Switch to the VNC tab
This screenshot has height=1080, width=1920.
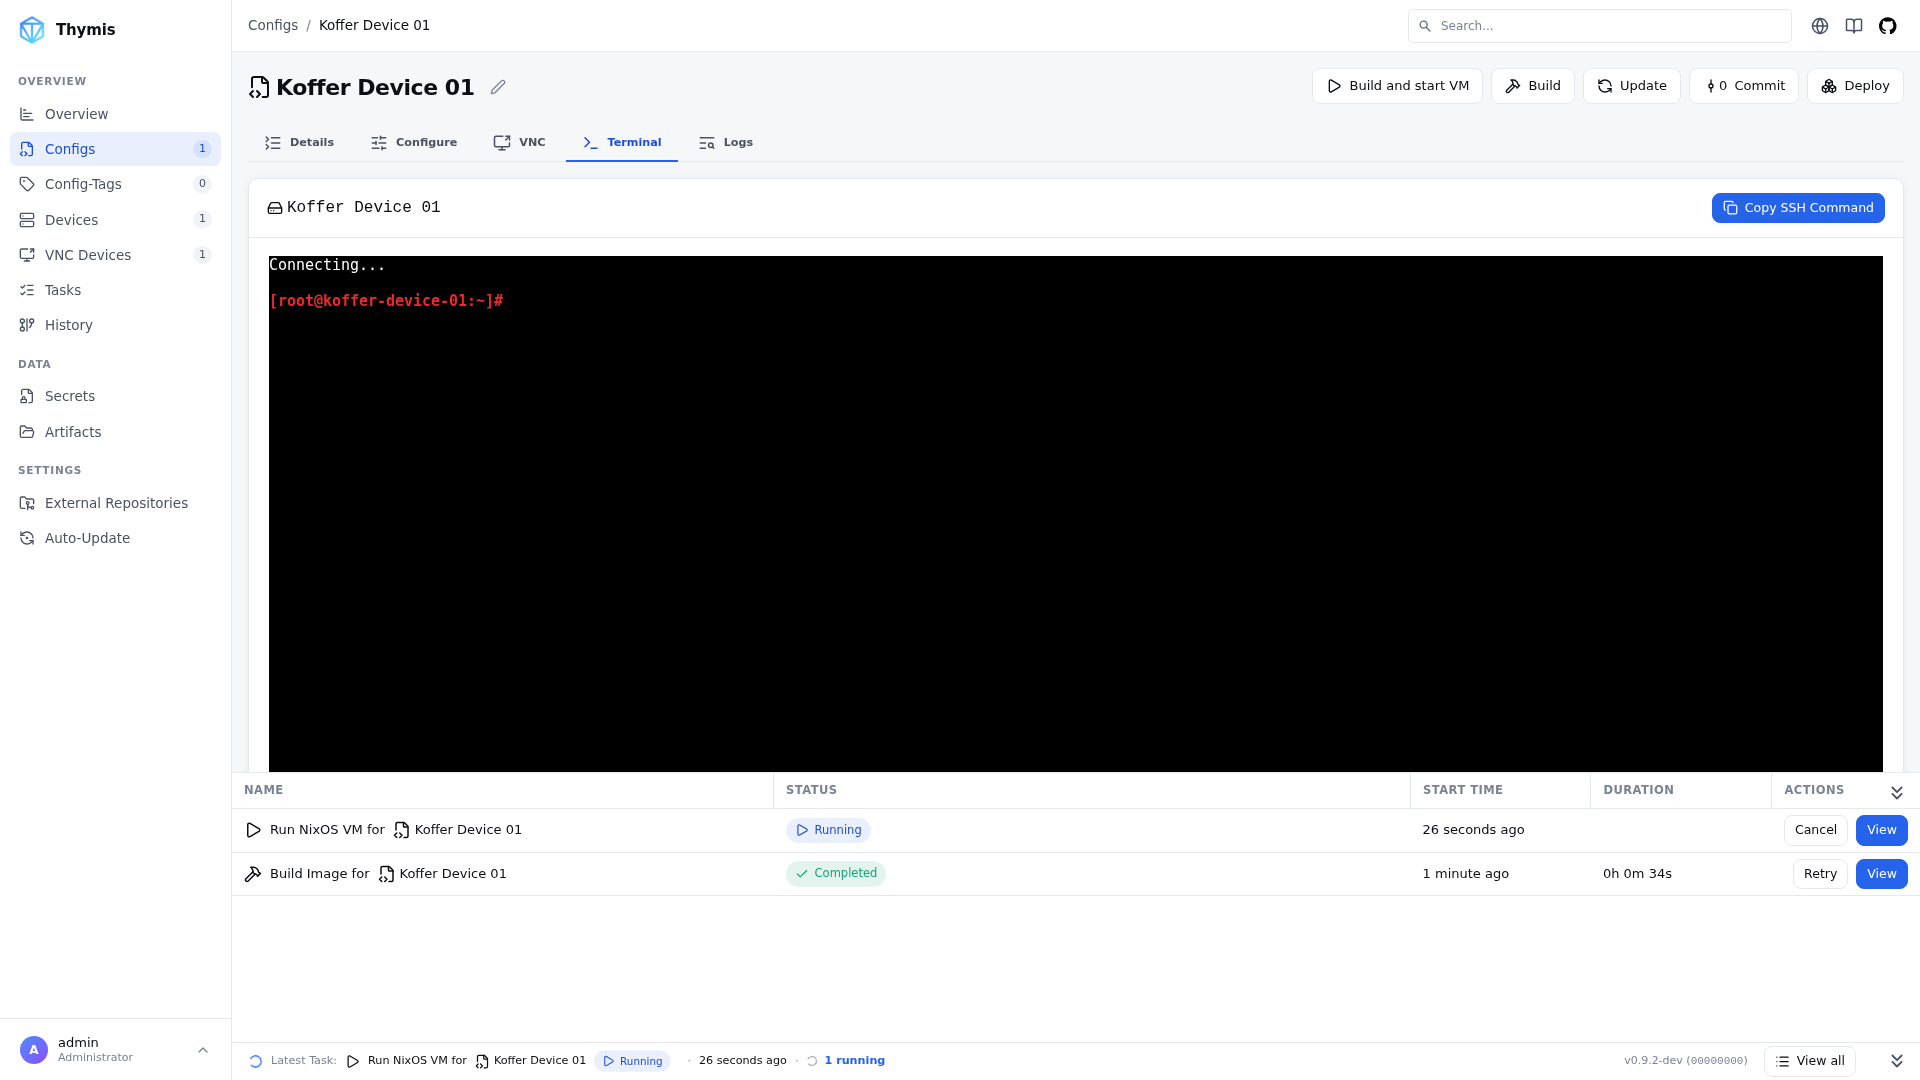tap(519, 143)
